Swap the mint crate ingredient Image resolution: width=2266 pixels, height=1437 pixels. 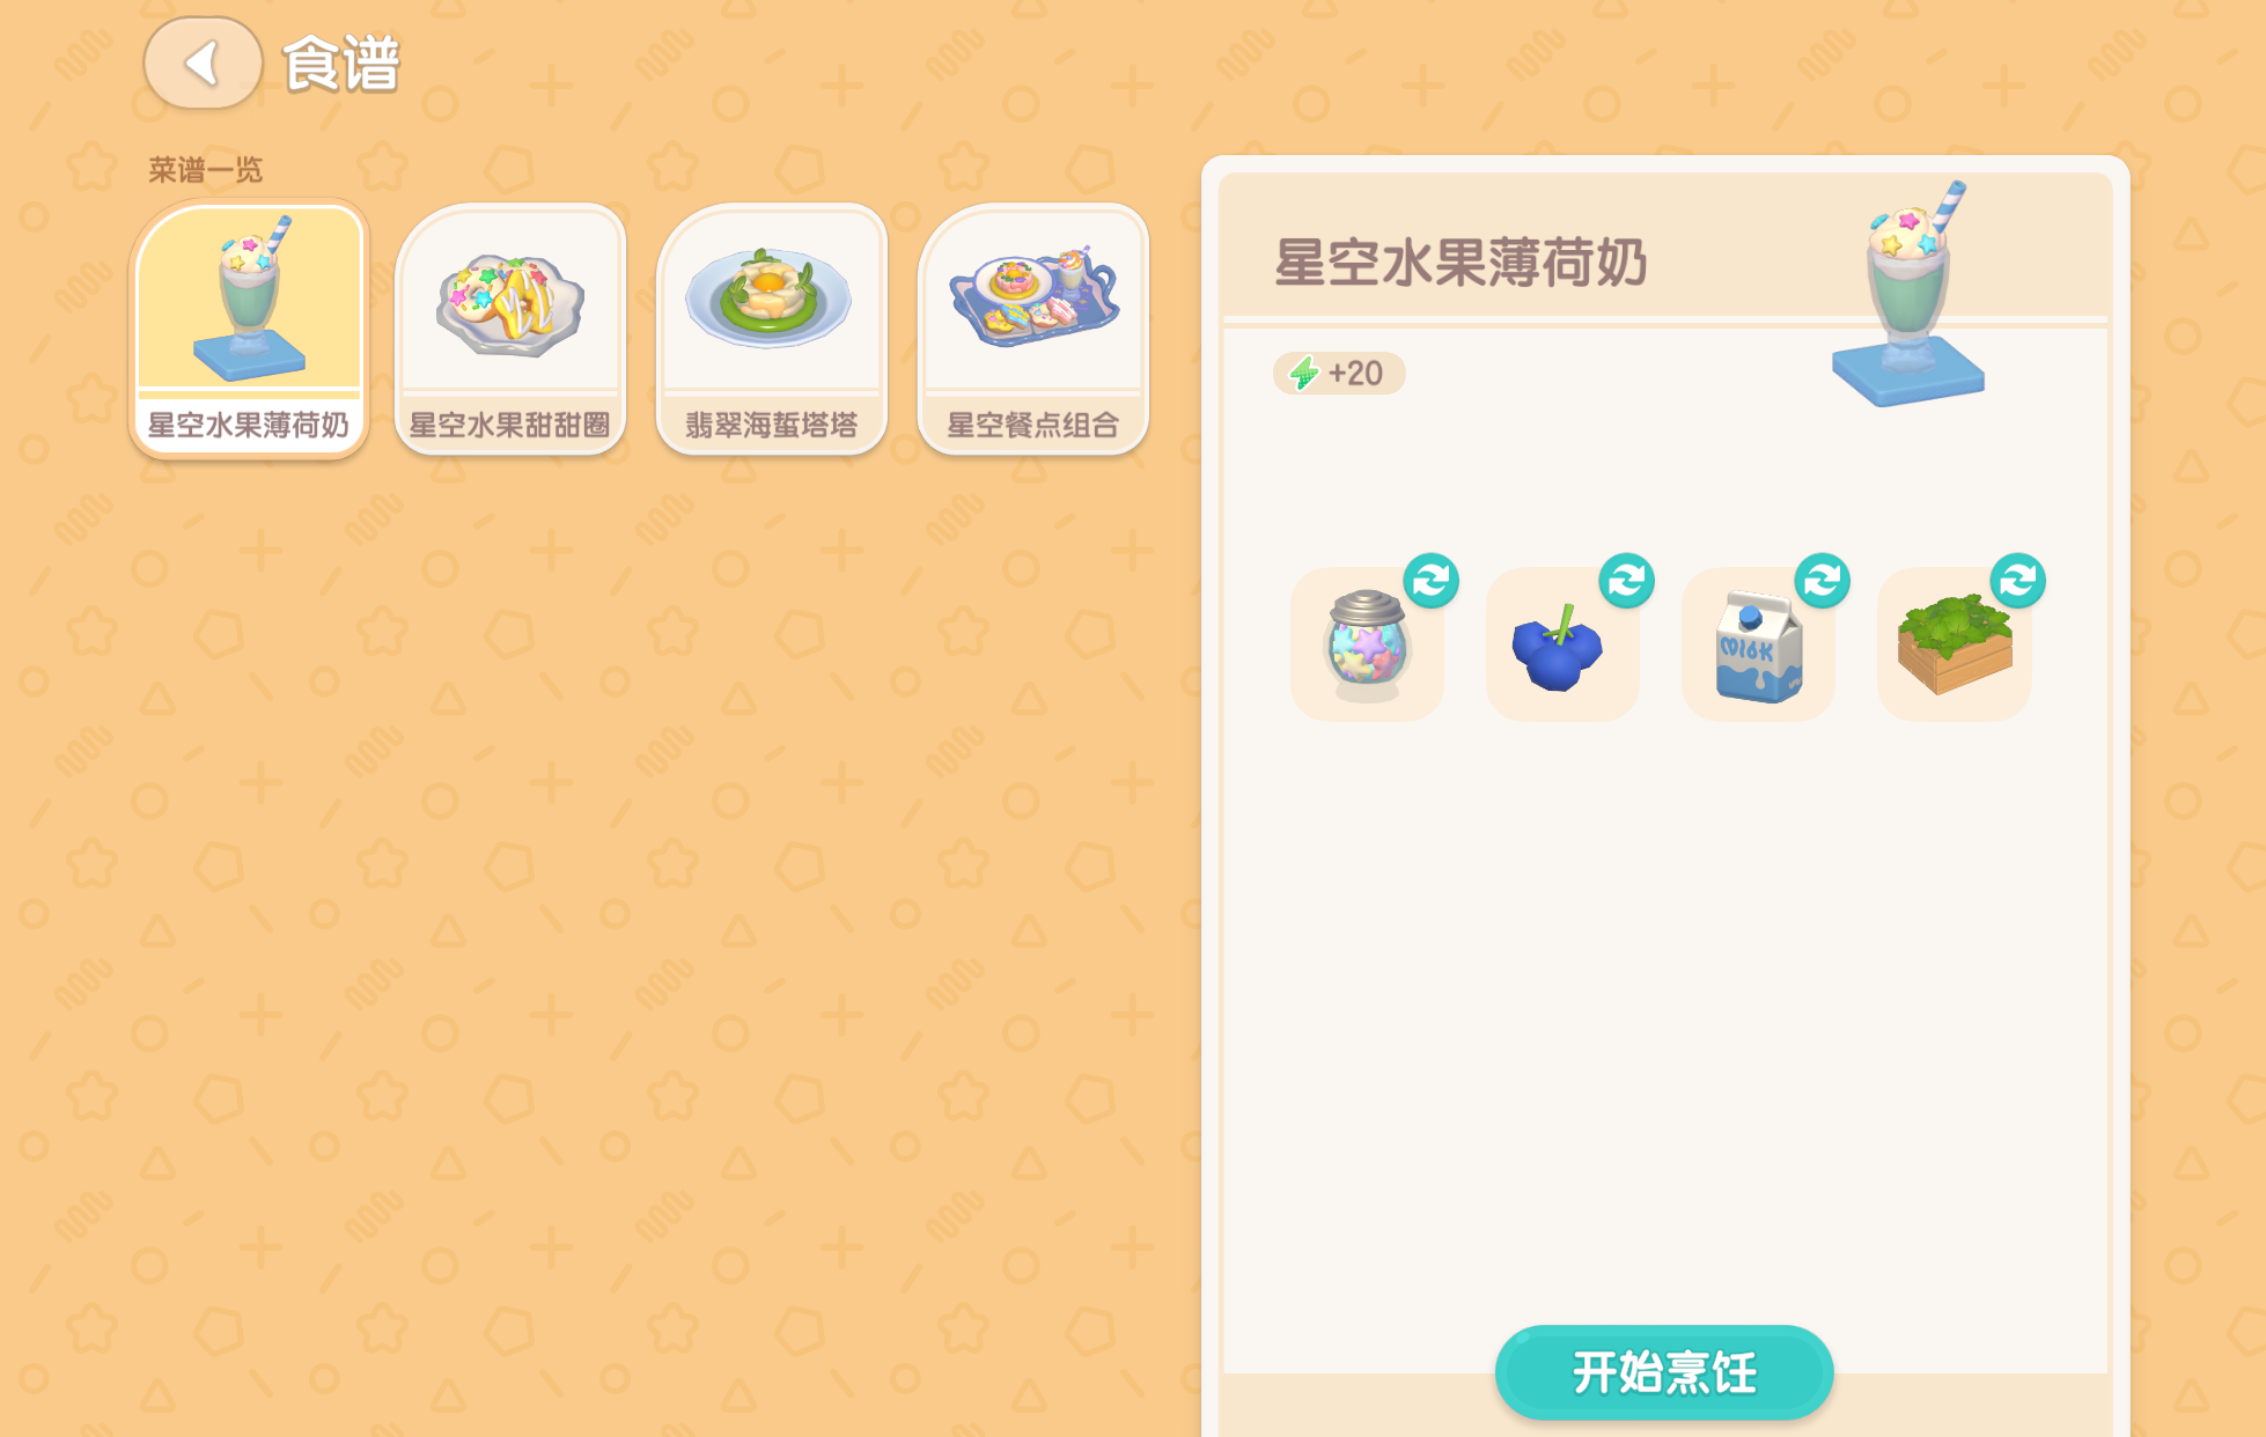(x=2018, y=580)
